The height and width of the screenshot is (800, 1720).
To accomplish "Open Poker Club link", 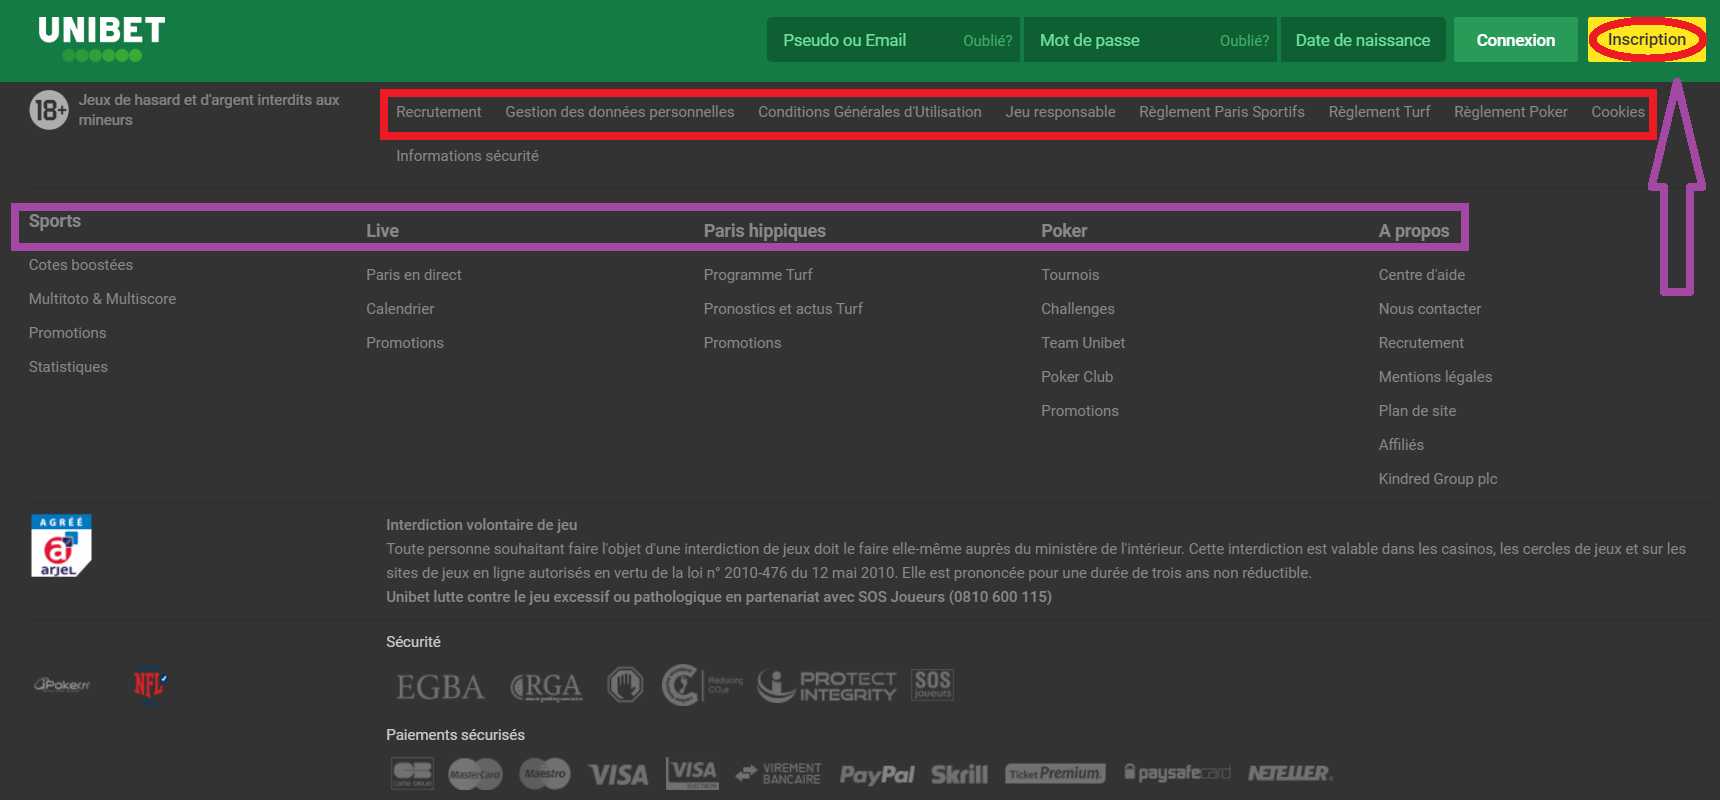I will (1077, 377).
